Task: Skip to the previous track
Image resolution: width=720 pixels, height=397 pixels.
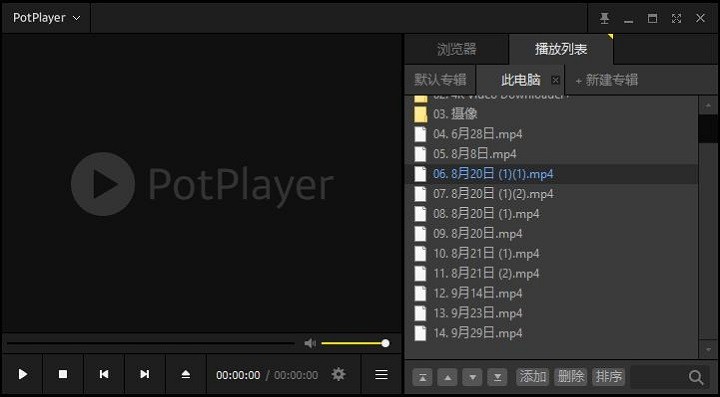Action: coord(104,375)
